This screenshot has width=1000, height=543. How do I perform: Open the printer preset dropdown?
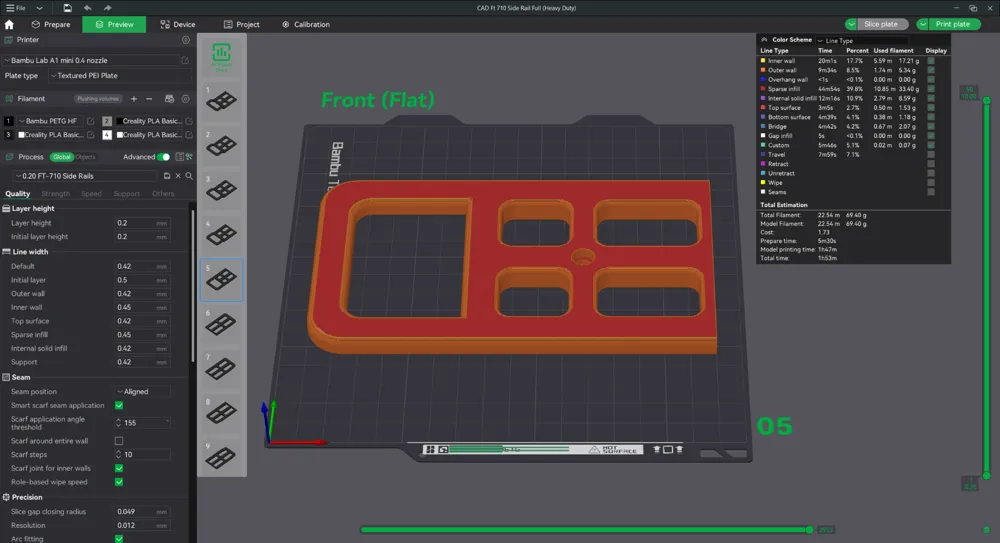[91, 60]
